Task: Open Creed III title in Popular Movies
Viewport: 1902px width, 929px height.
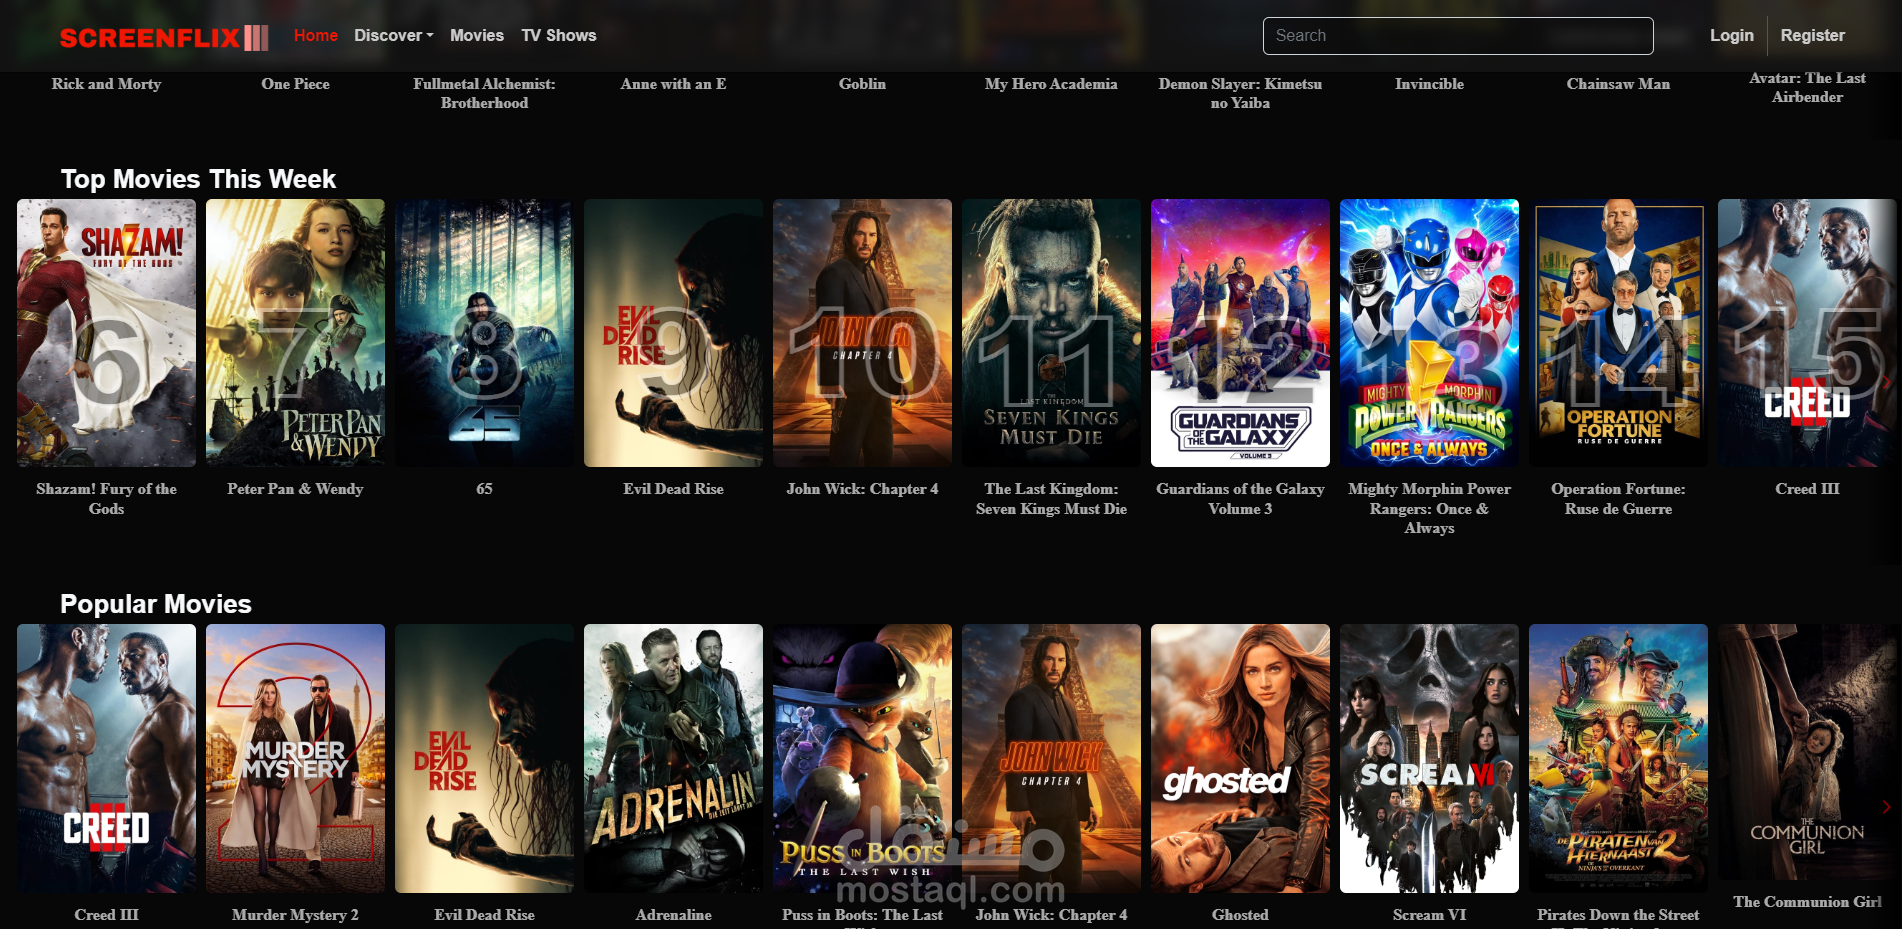Action: (x=106, y=915)
